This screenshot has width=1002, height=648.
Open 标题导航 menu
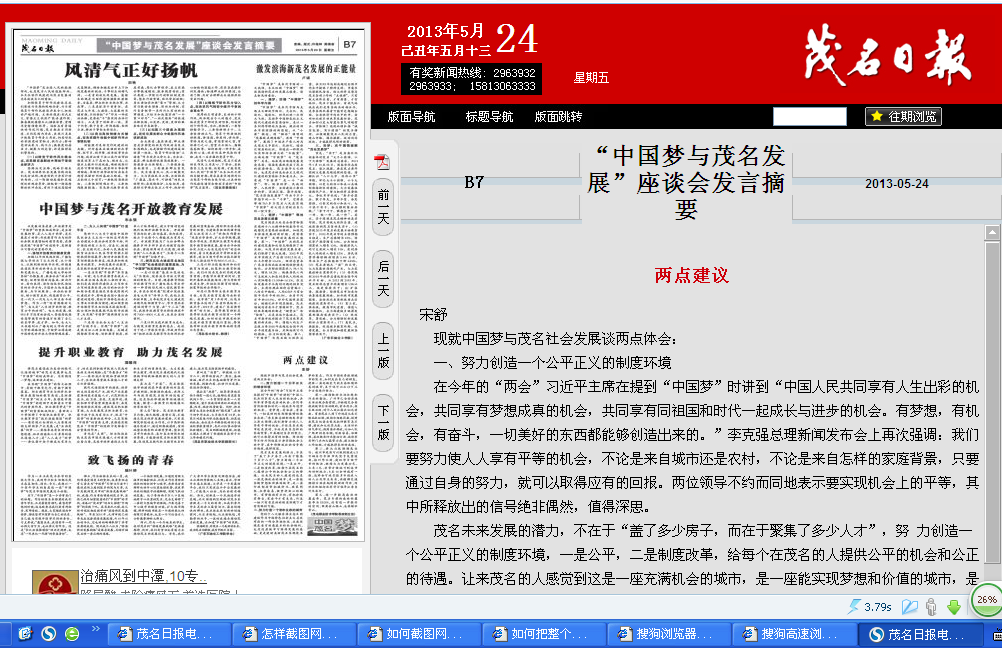[x=489, y=116]
